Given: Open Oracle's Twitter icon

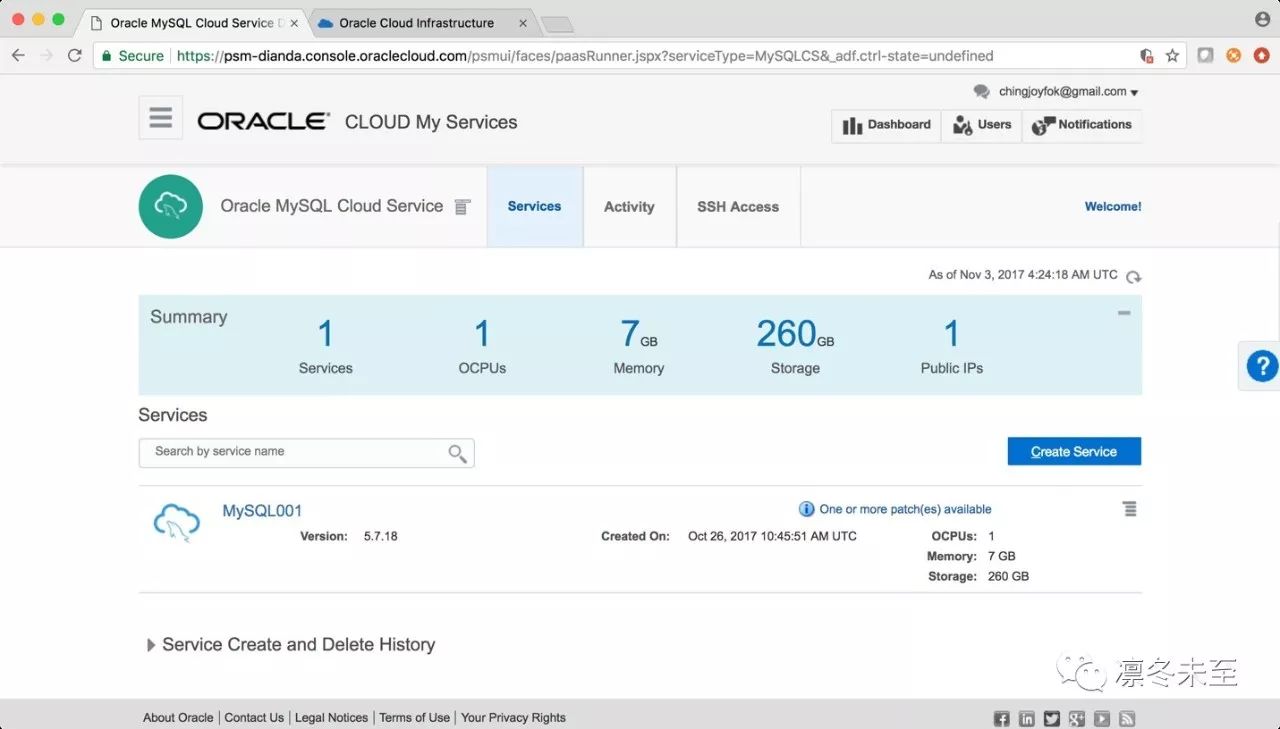Looking at the screenshot, I should [1052, 718].
